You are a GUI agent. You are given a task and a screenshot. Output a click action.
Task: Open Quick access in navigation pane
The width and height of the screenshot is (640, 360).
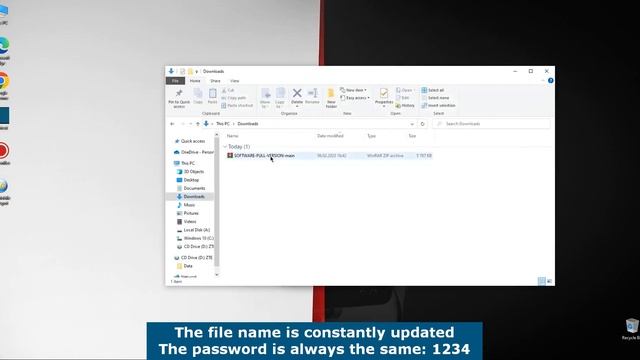[x=193, y=141]
